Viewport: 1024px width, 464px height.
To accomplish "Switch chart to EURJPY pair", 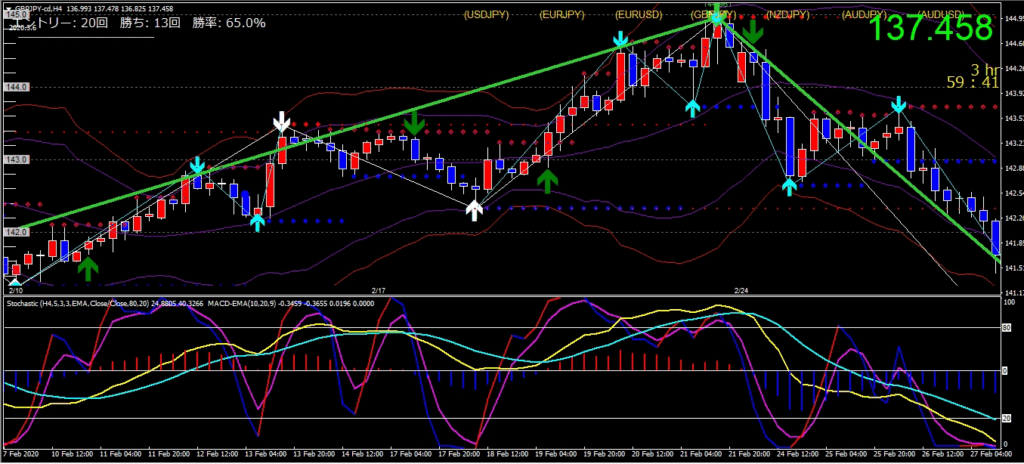I will 563,15.
